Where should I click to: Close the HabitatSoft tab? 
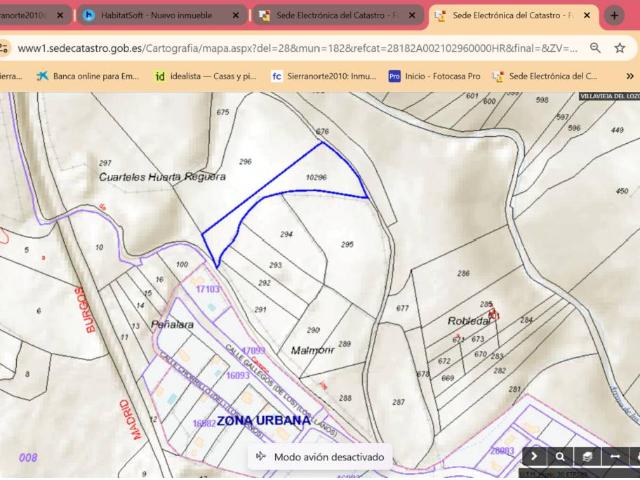[236, 16]
